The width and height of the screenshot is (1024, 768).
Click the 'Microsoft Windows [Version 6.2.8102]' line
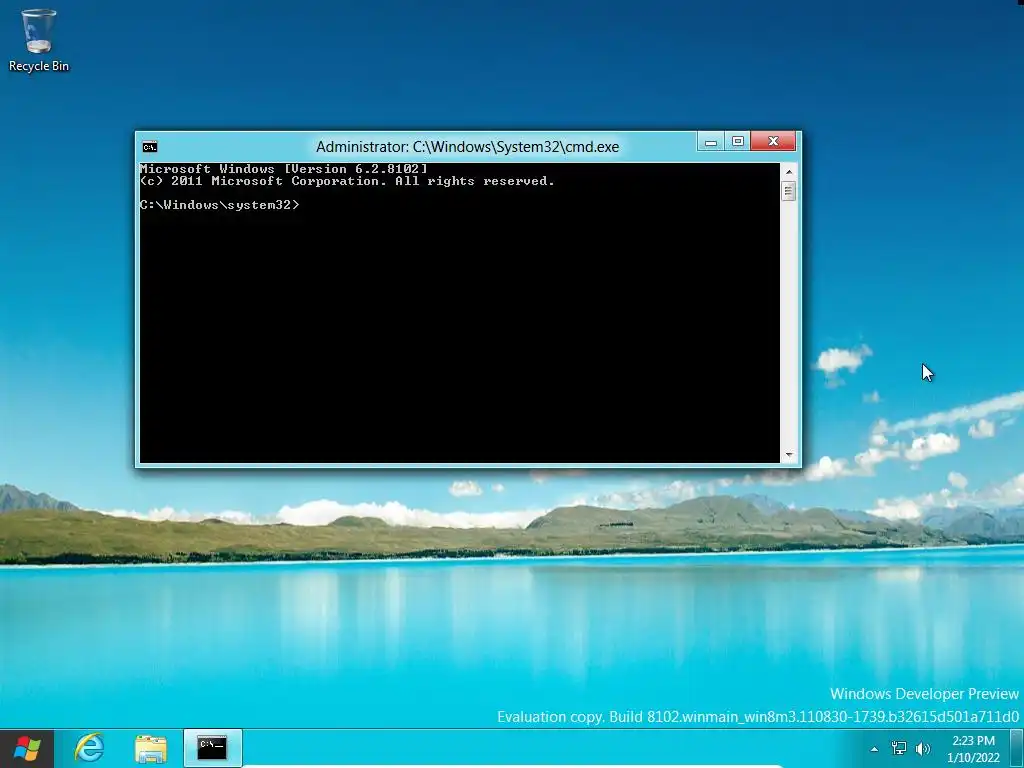283,168
